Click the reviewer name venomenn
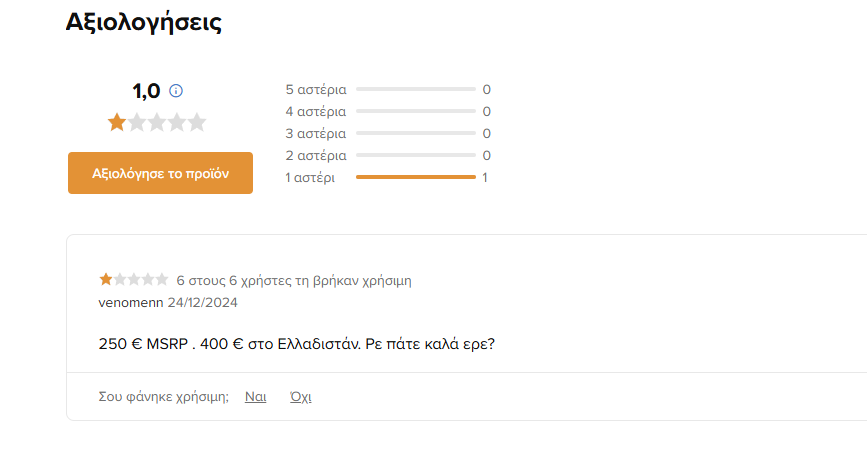867x468 pixels. click(131, 303)
